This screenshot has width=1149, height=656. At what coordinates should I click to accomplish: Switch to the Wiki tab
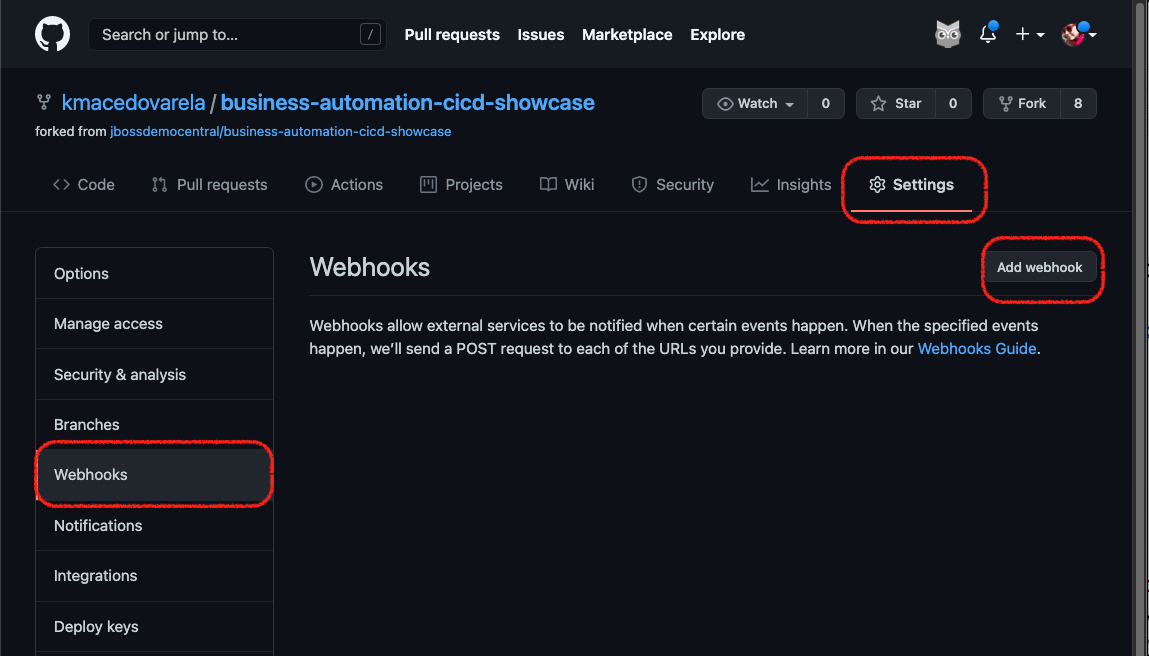pos(566,185)
